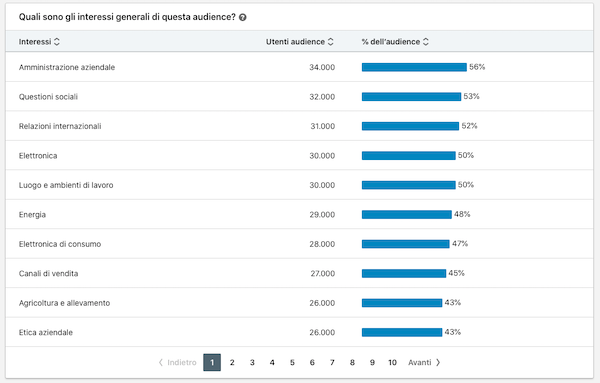Navigate to page 7
600x383 pixels.
coord(332,362)
